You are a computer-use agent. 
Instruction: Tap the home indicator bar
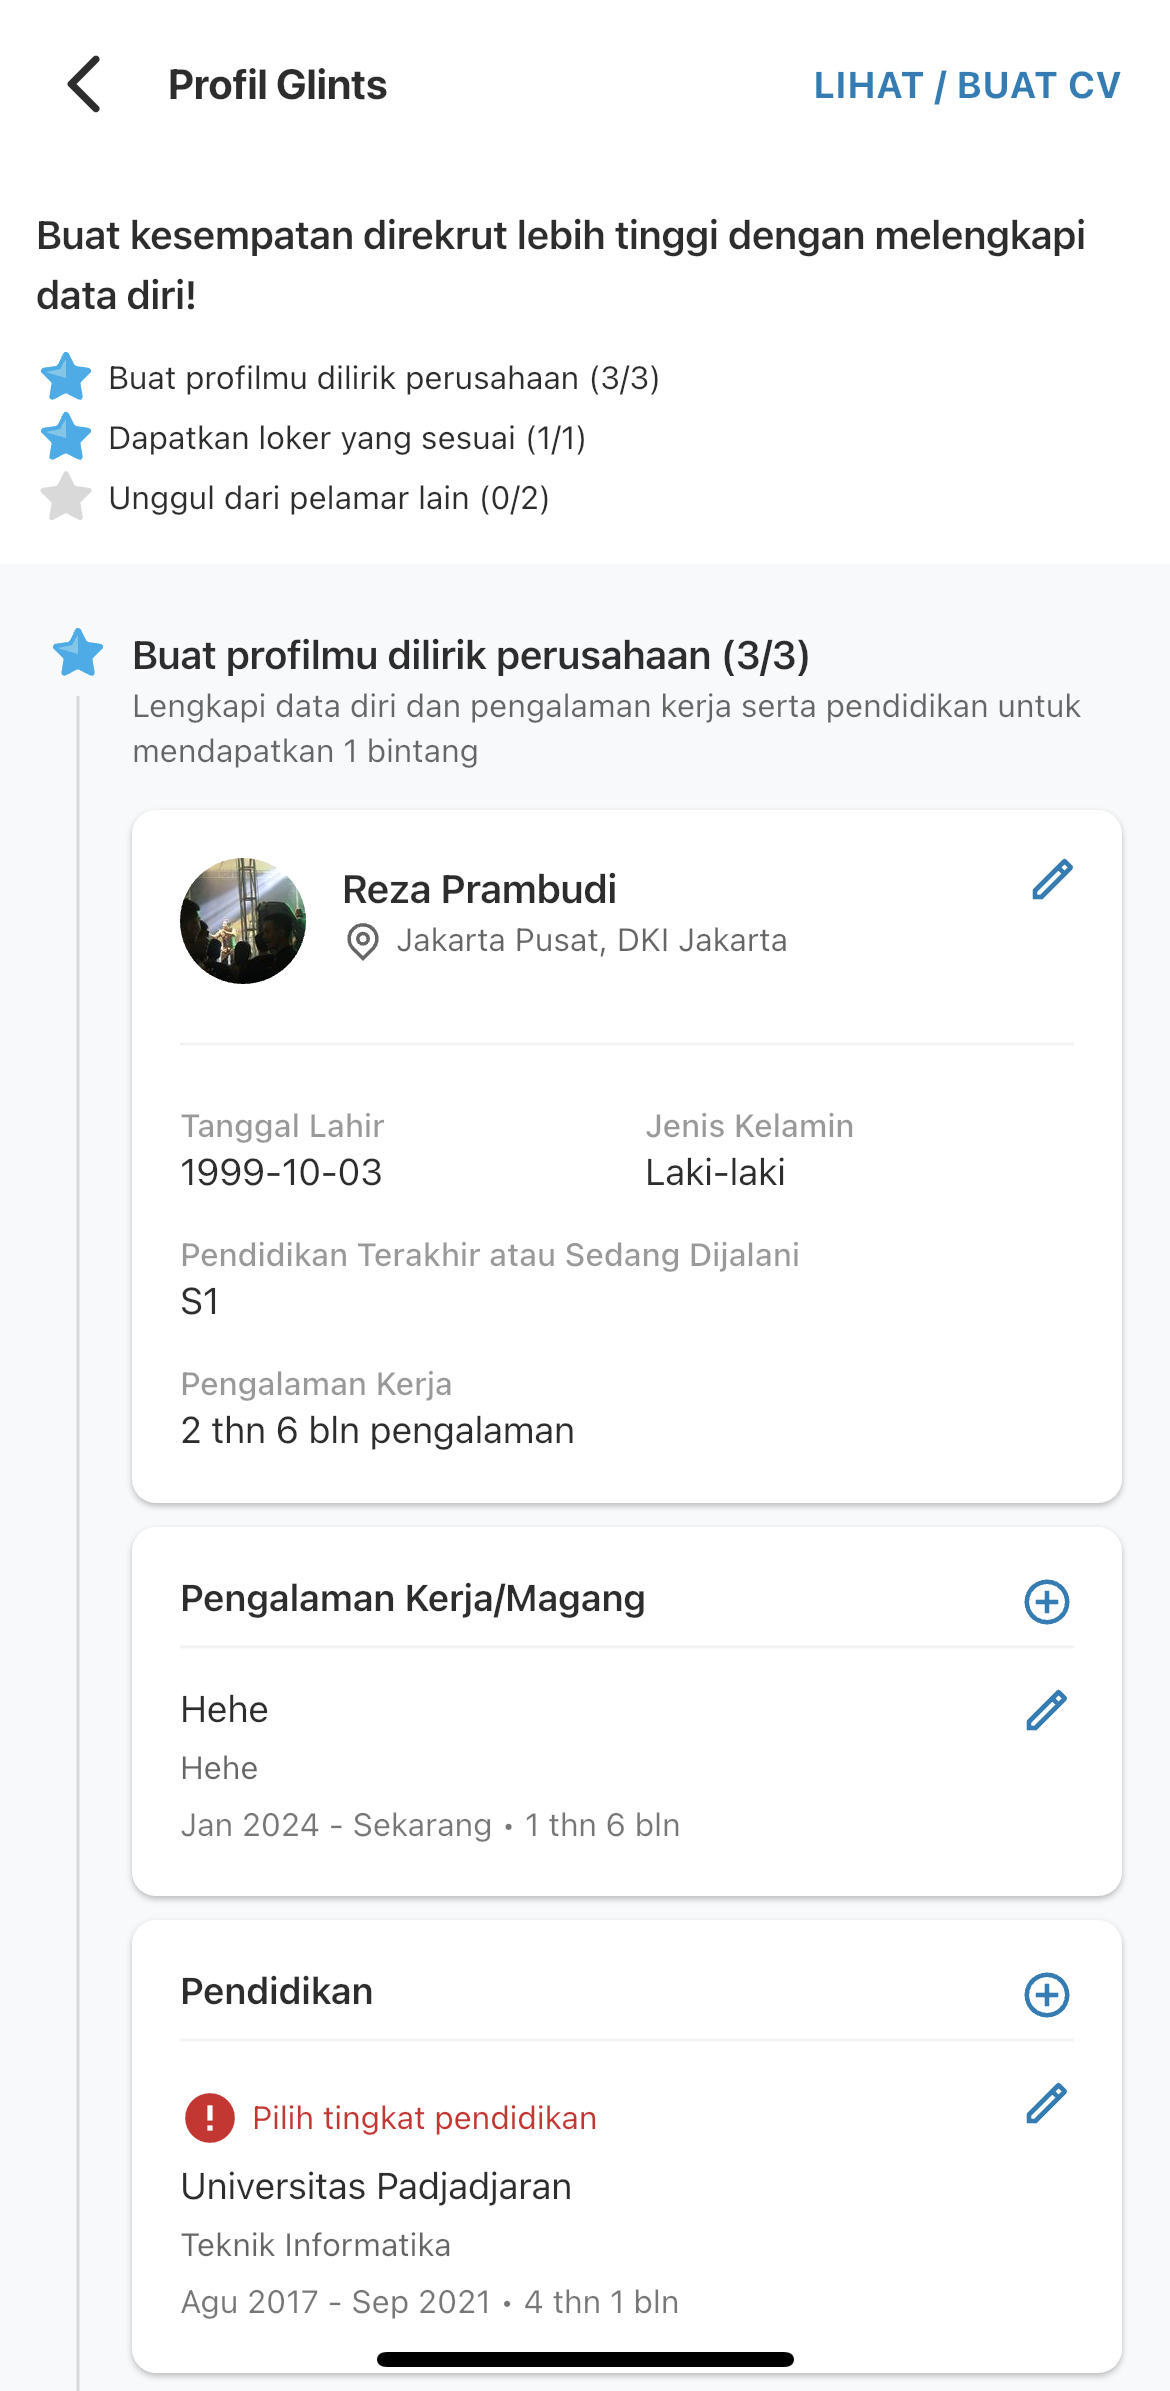[x=585, y=2359]
